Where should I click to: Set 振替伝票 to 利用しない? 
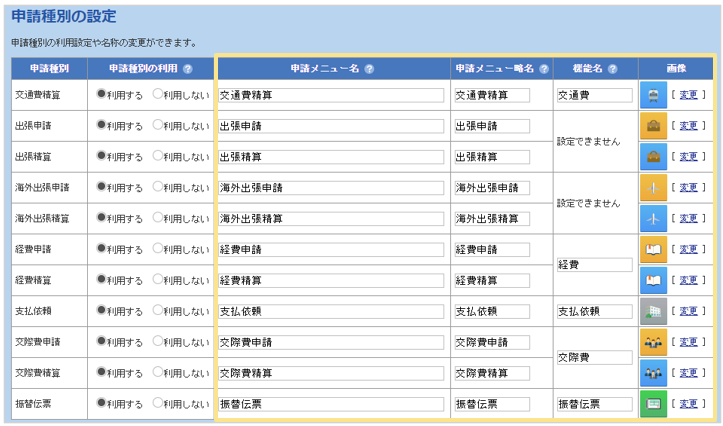click(x=158, y=404)
